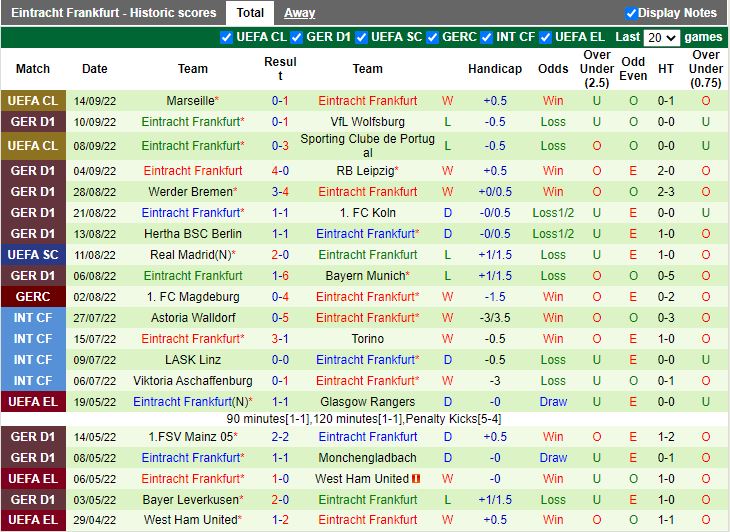Screen dimensions: 730x532
Task: Click the 3-4 result of Werder Bremen match
Action: pyautogui.click(x=280, y=192)
